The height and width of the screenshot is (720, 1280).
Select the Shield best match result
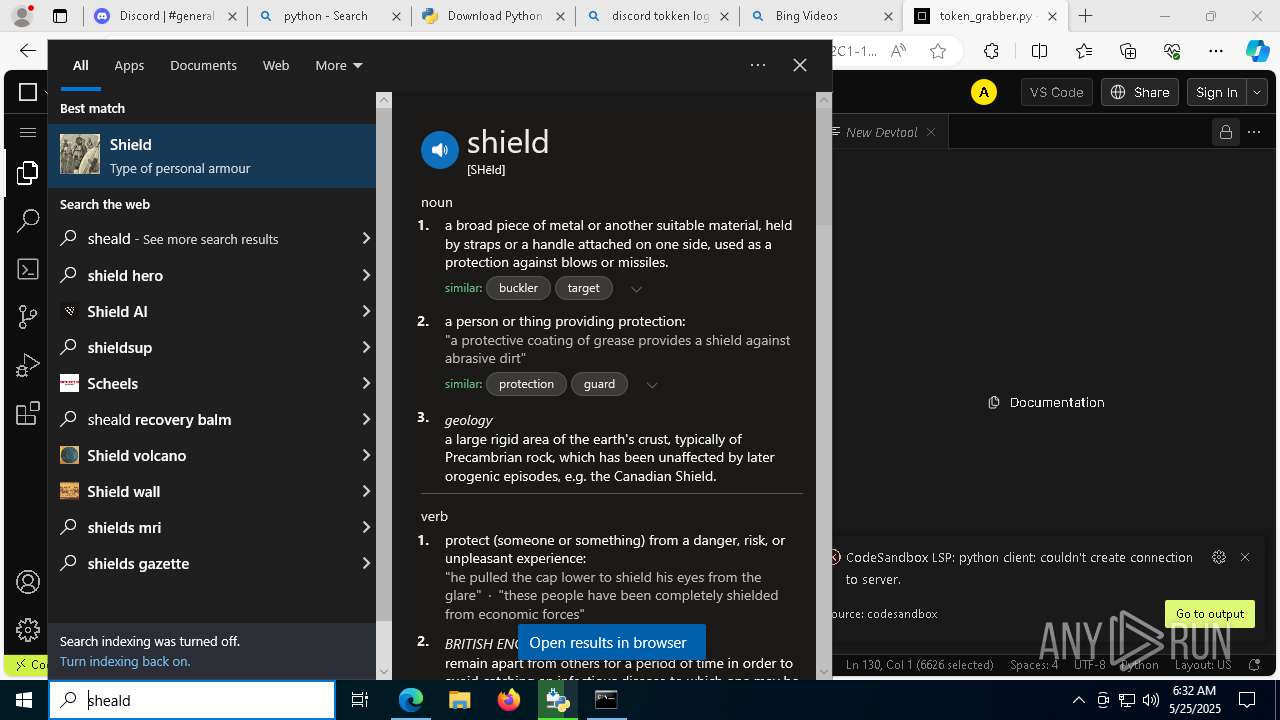click(212, 156)
